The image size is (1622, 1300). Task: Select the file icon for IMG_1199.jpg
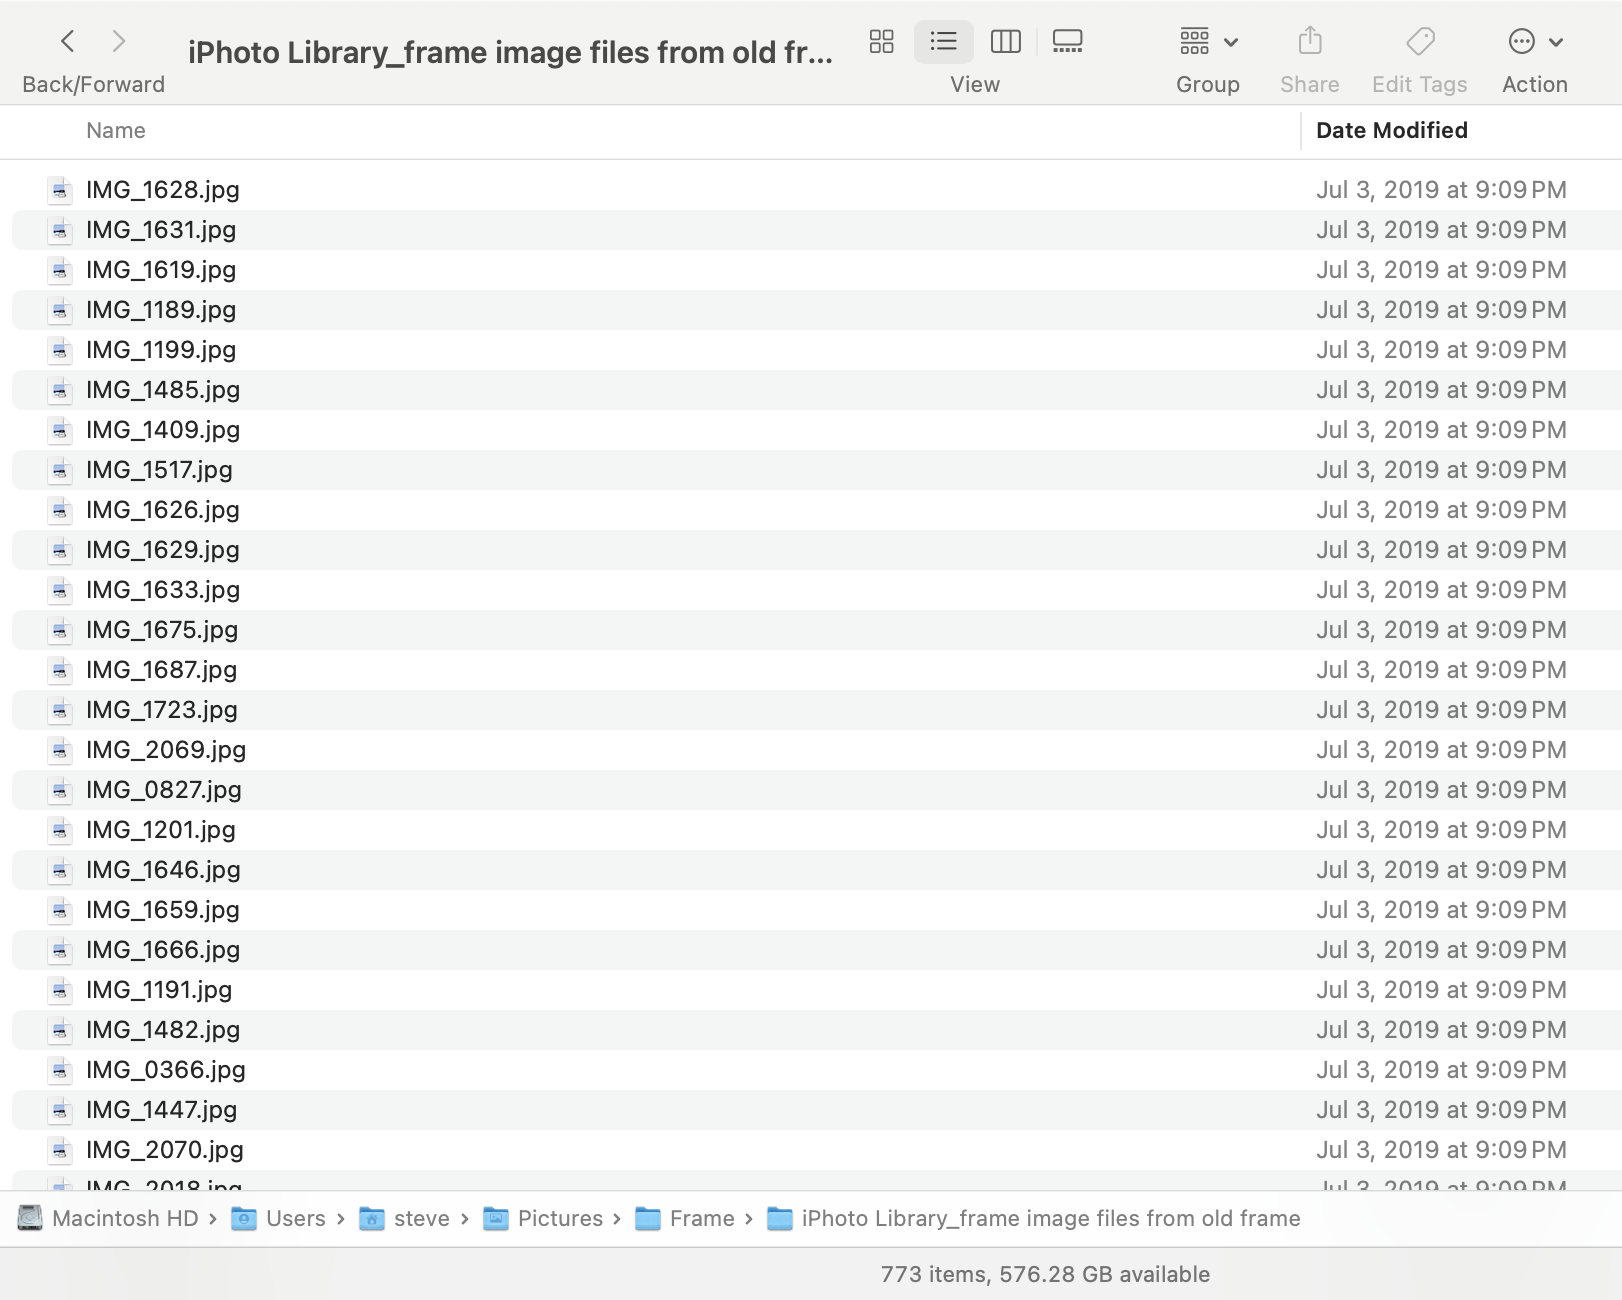(x=60, y=350)
